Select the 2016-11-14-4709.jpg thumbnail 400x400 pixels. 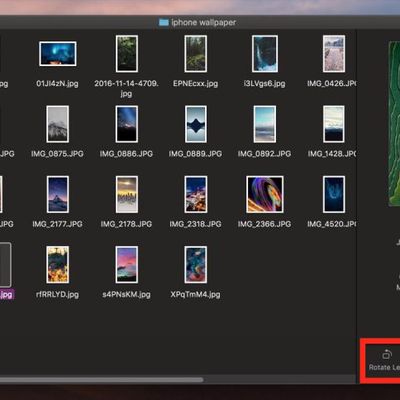point(127,54)
